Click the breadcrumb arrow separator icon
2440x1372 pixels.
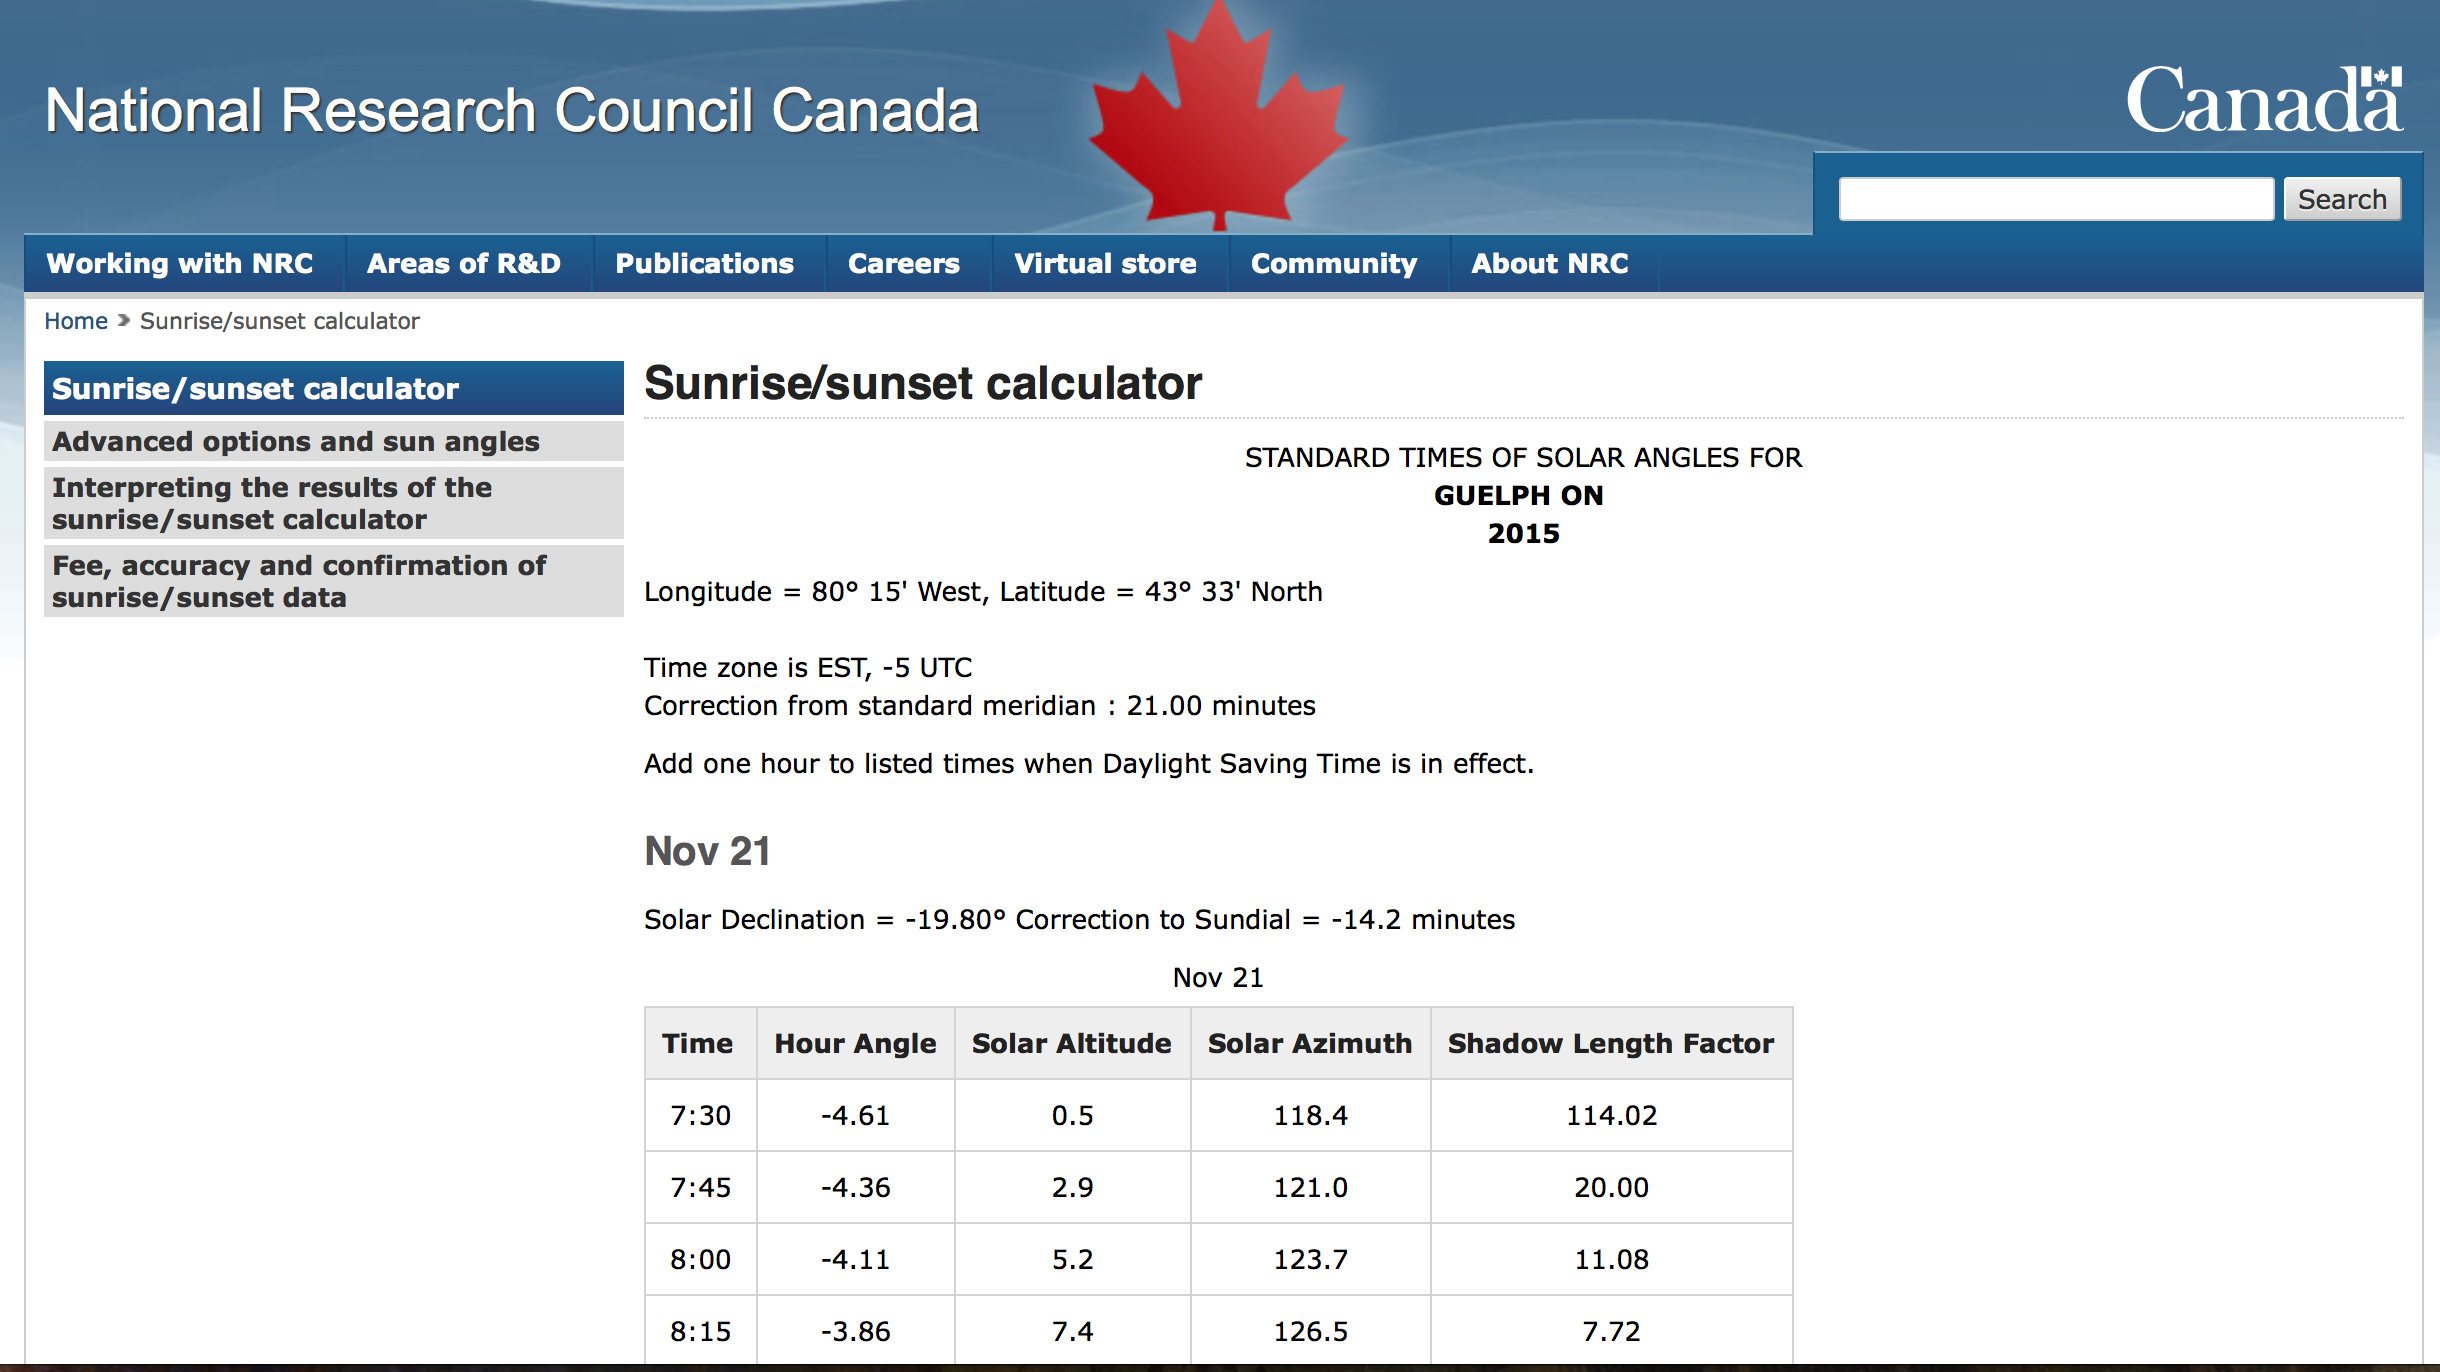pos(124,321)
